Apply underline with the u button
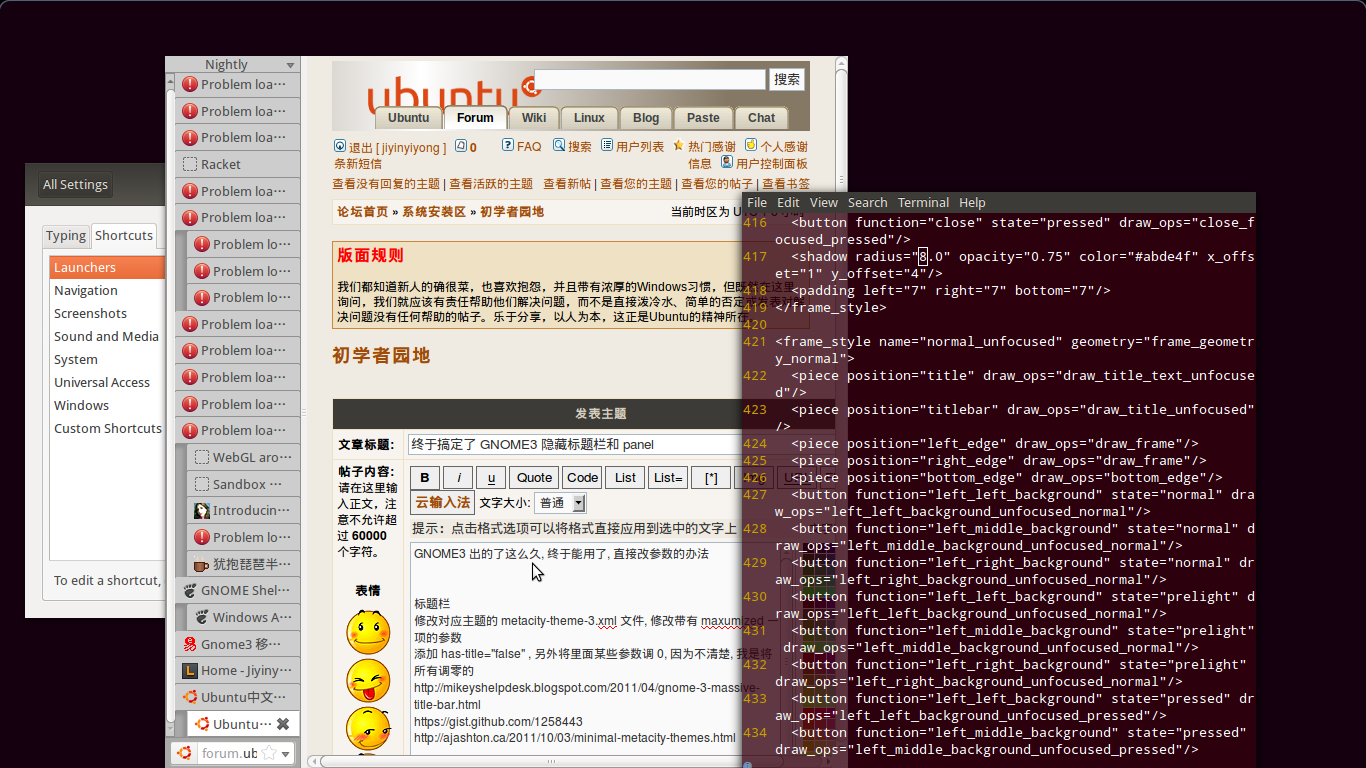This screenshot has width=1366, height=768. (x=491, y=477)
